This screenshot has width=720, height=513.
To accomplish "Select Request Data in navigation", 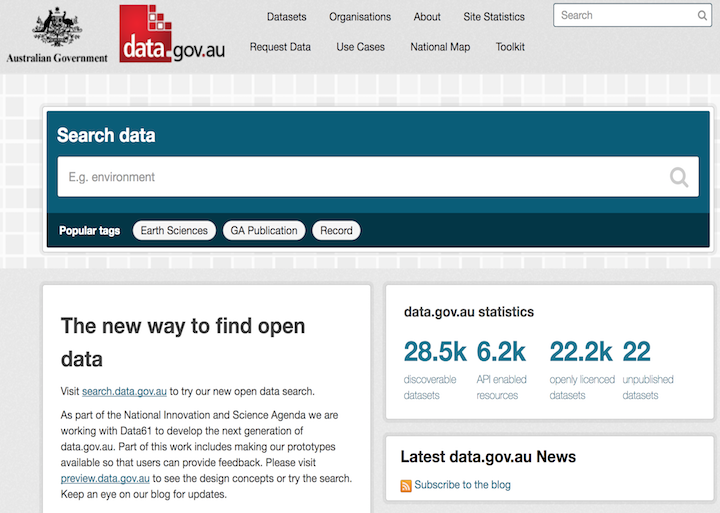I will (x=280, y=47).
